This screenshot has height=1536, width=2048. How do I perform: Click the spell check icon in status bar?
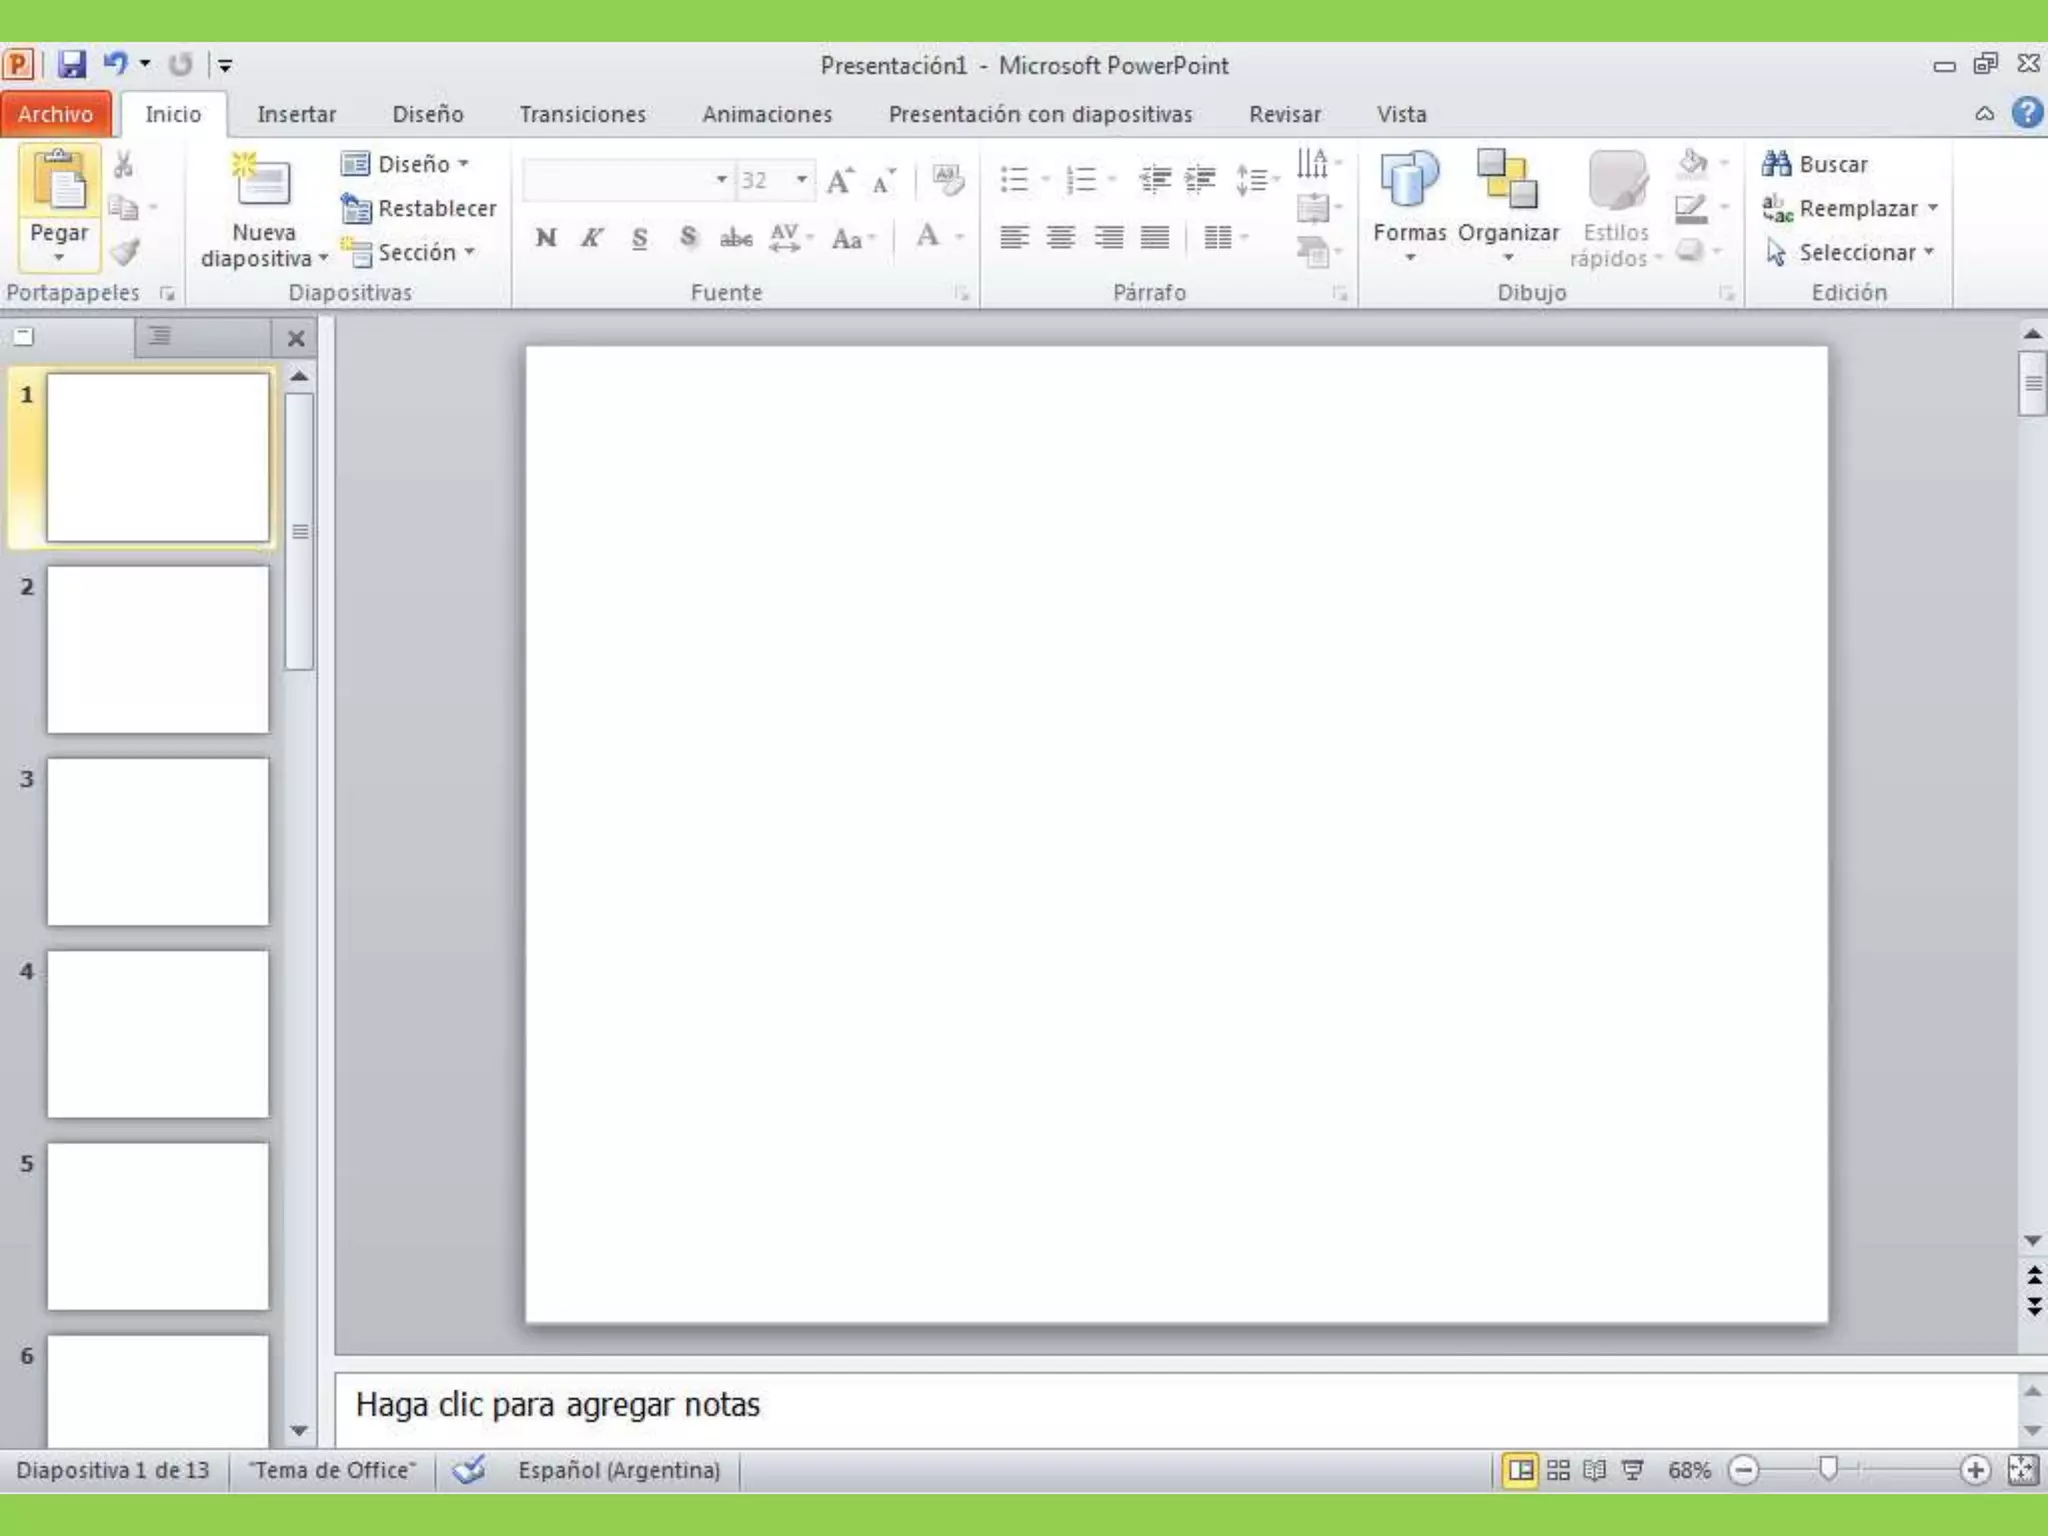[469, 1470]
